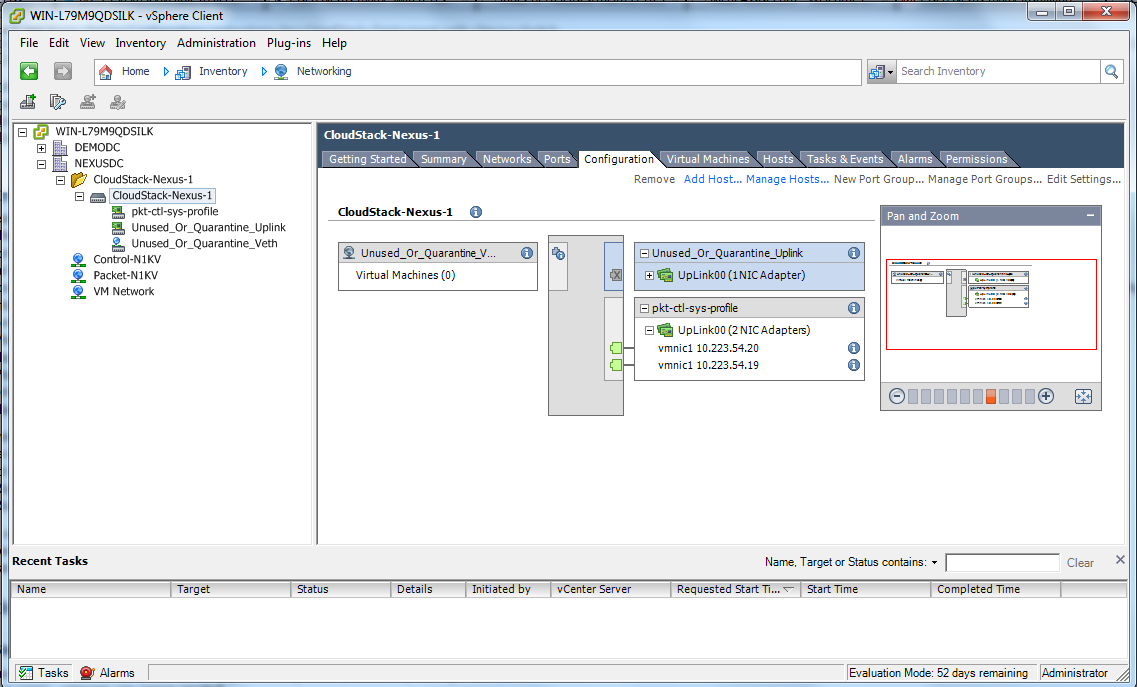The width and height of the screenshot is (1137, 687).
Task: Click the zoom out minus in Pan and Zoom
Action: point(897,396)
